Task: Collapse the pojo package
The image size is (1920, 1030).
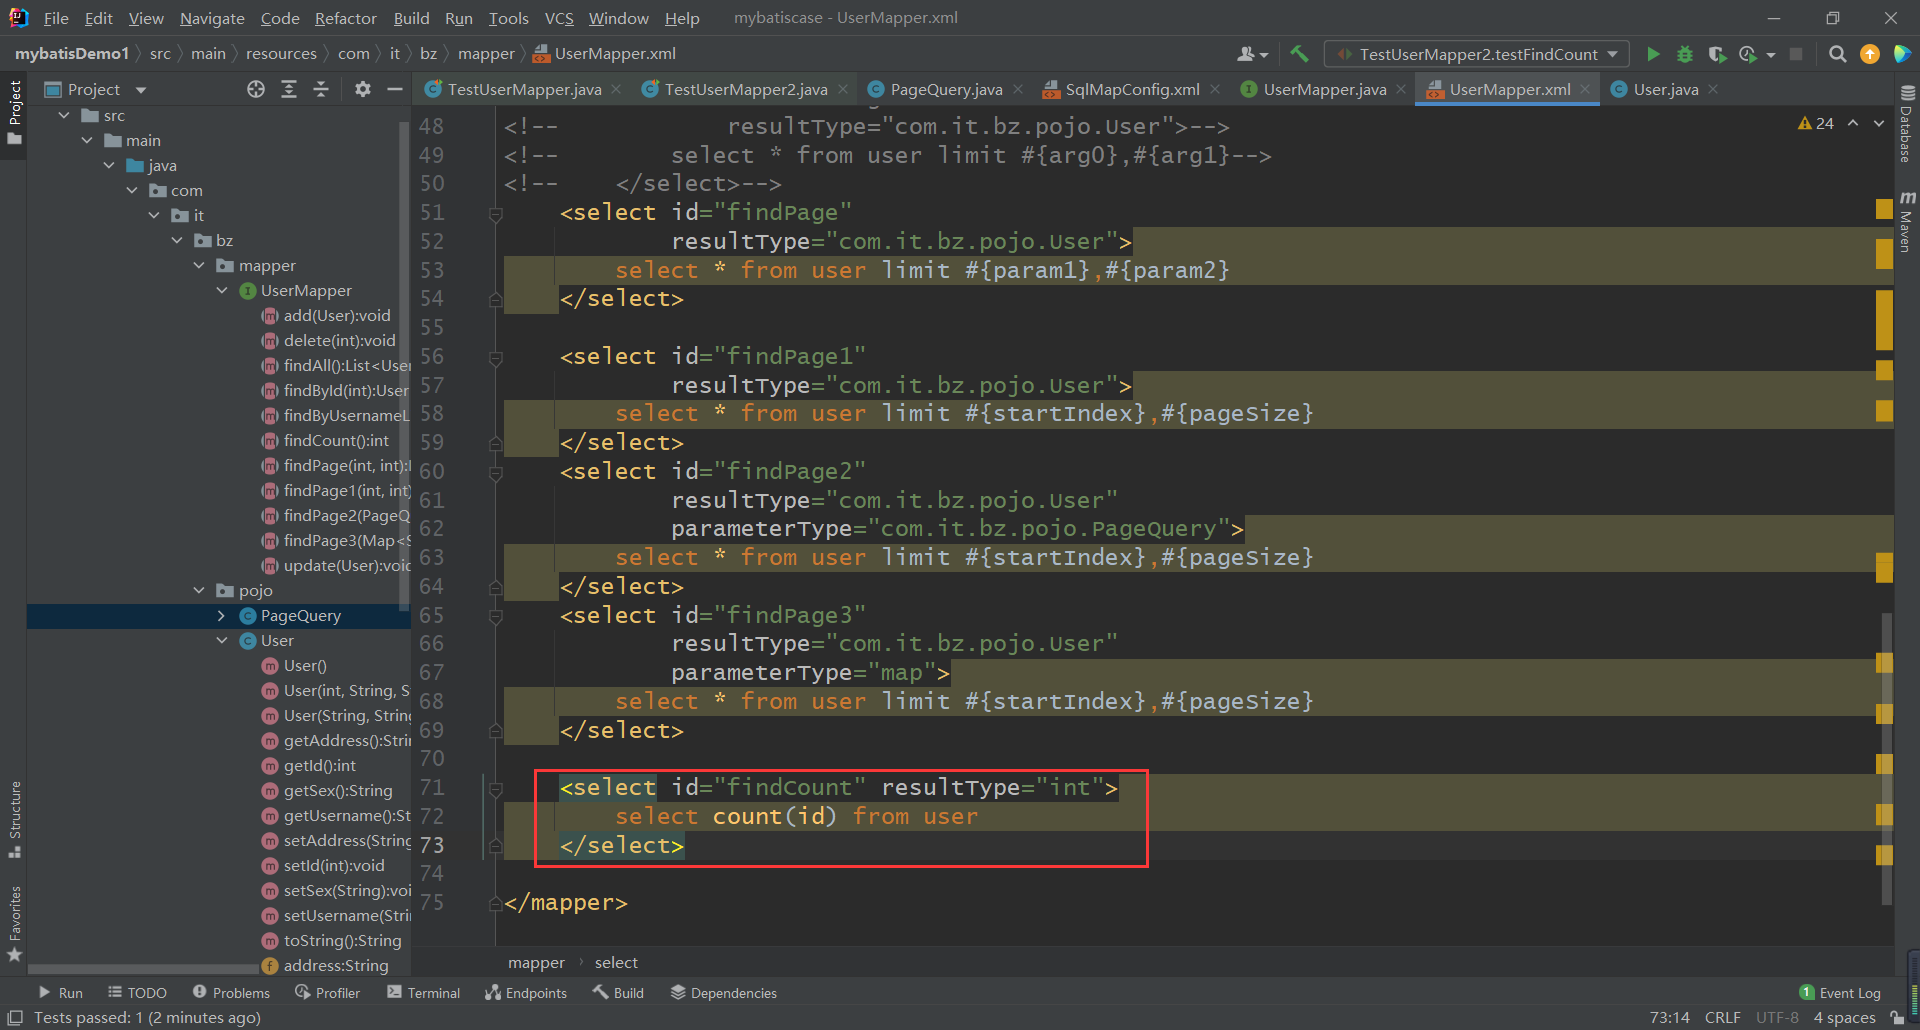Action: click(199, 590)
